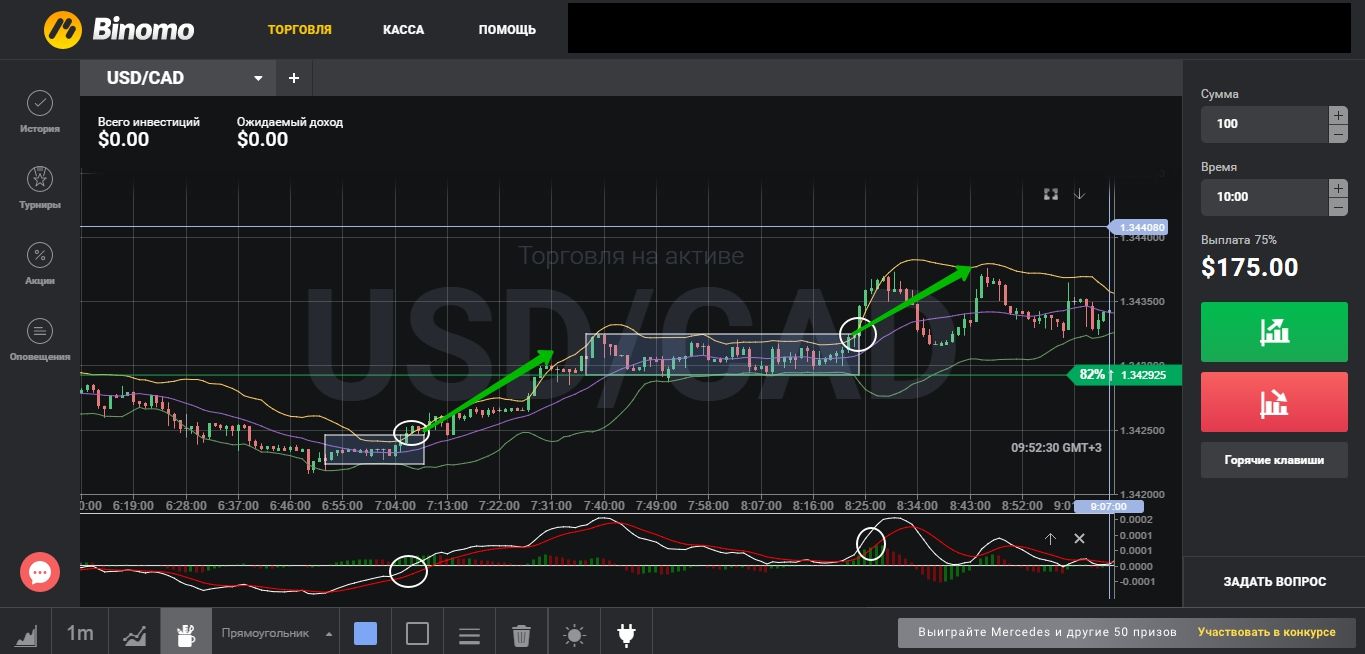
Task: Open the Турниры (tournaments) section
Action: point(40,188)
